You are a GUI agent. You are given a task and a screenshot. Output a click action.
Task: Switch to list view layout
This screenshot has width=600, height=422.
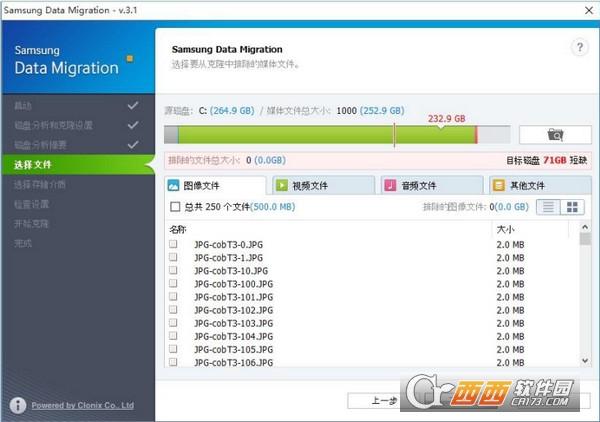[x=548, y=207]
